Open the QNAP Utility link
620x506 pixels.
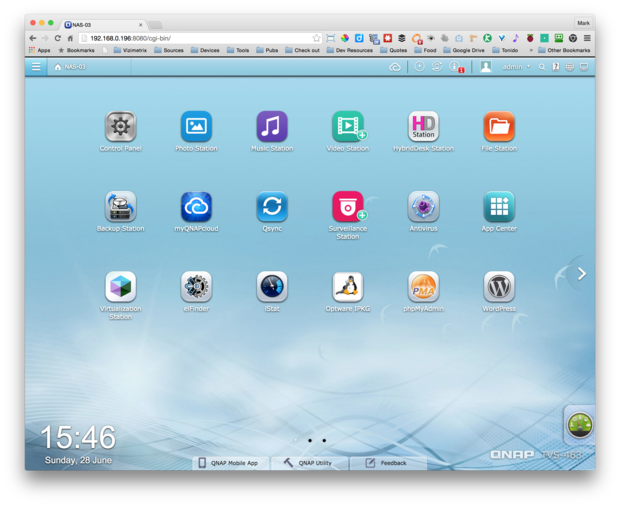[310, 463]
